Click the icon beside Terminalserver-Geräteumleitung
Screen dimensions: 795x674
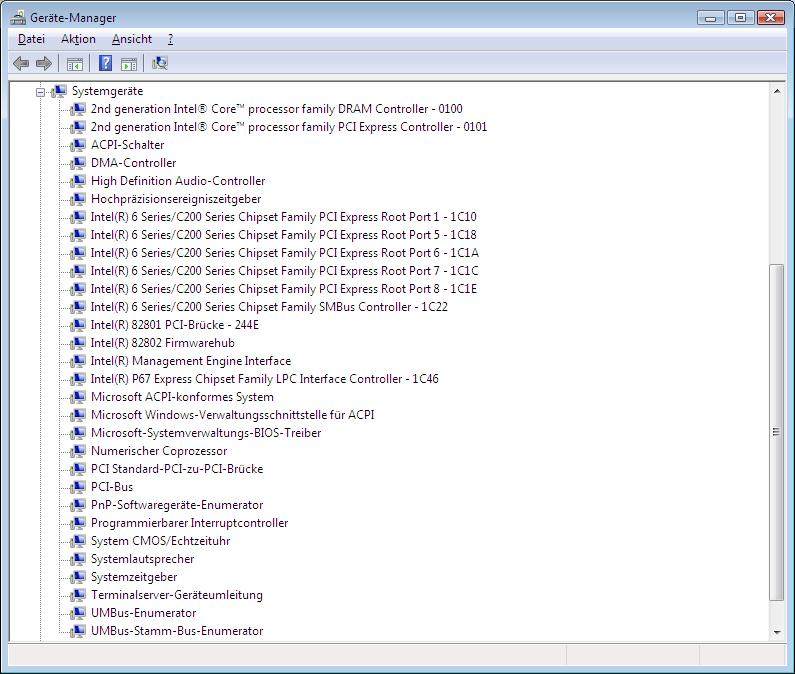pyautogui.click(x=78, y=595)
